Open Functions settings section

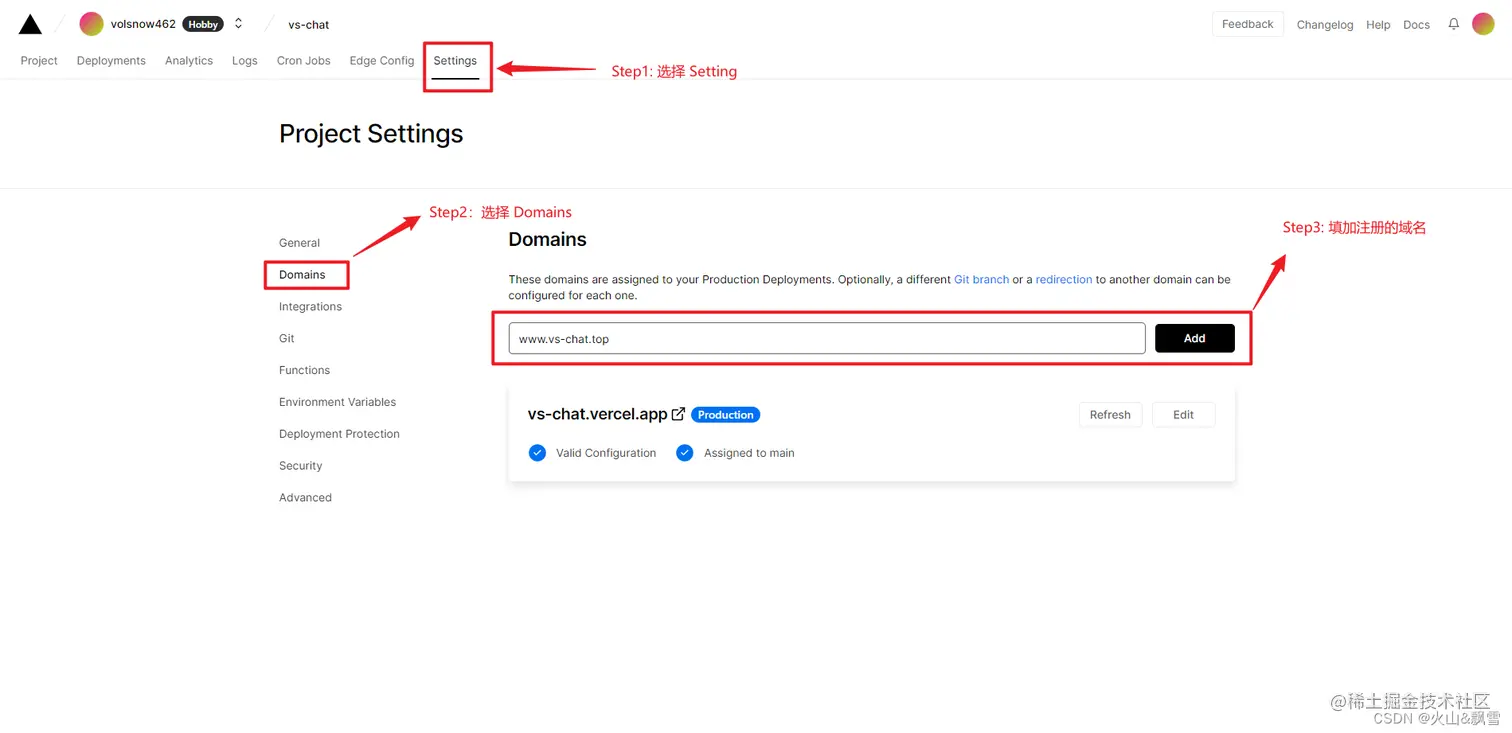point(304,370)
